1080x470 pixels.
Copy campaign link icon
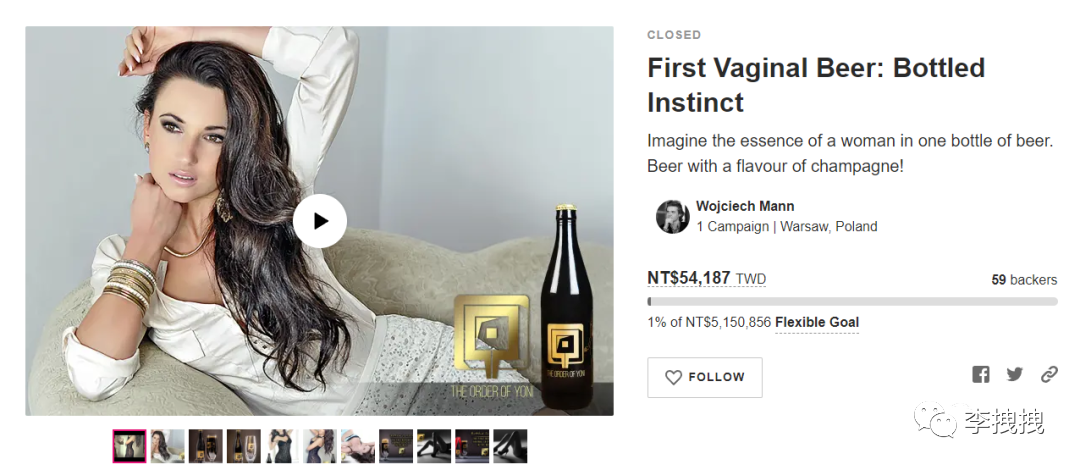coord(1049,375)
